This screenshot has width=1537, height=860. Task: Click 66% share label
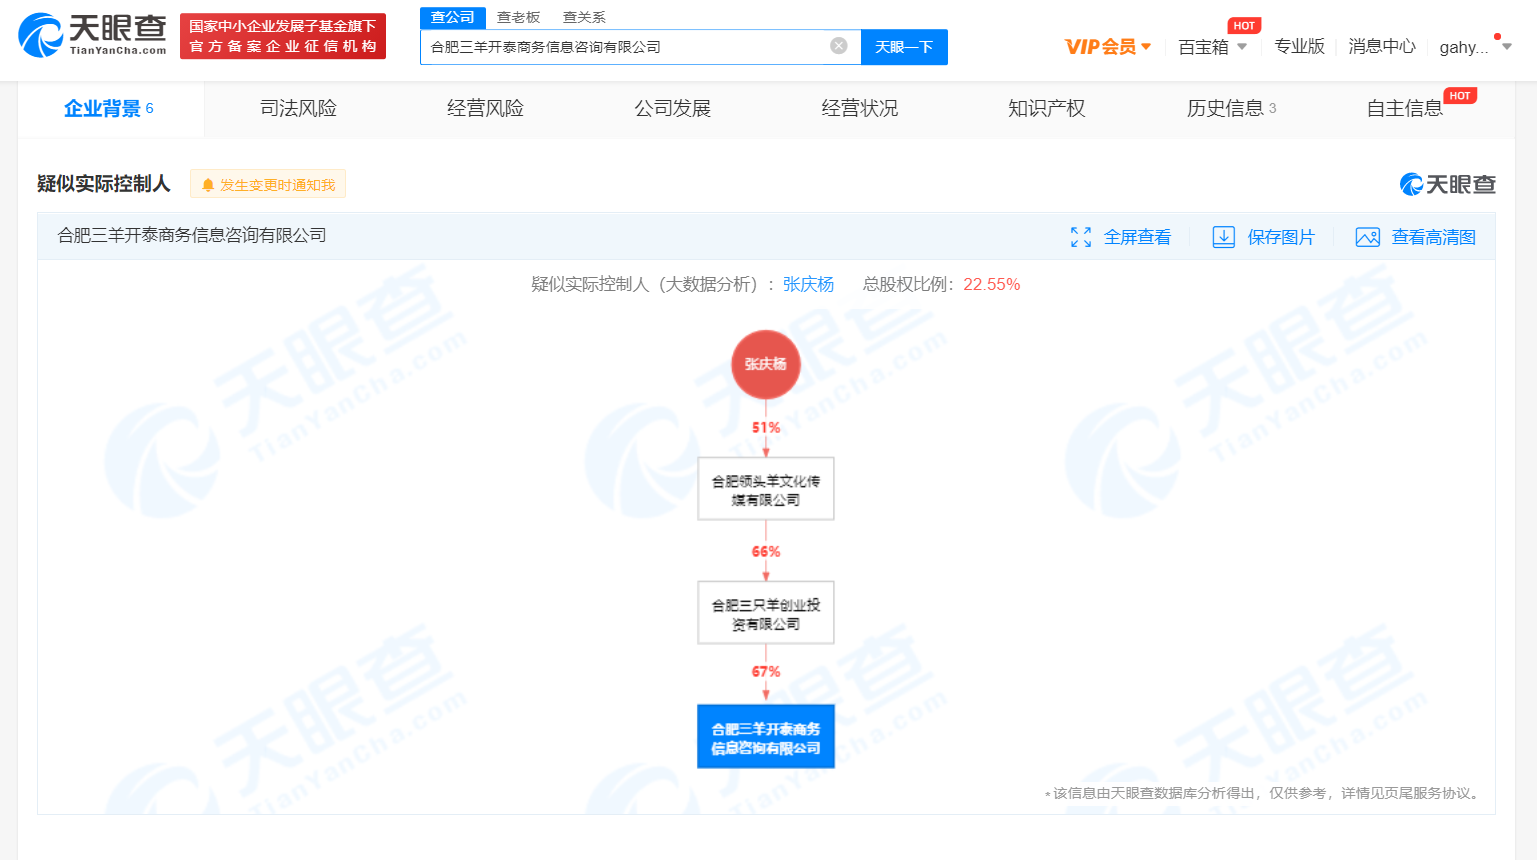tap(766, 551)
